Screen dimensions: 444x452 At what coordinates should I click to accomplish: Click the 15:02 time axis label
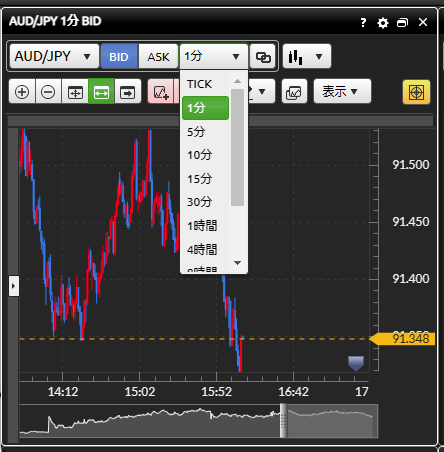[x=140, y=392]
